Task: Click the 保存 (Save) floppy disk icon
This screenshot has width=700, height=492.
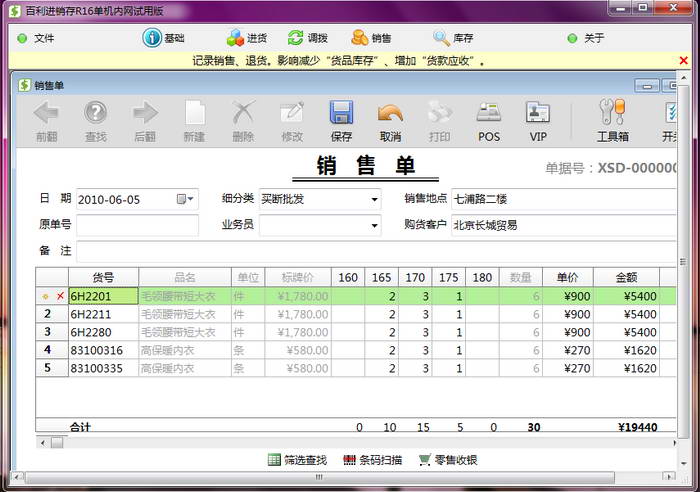Action: (341, 113)
